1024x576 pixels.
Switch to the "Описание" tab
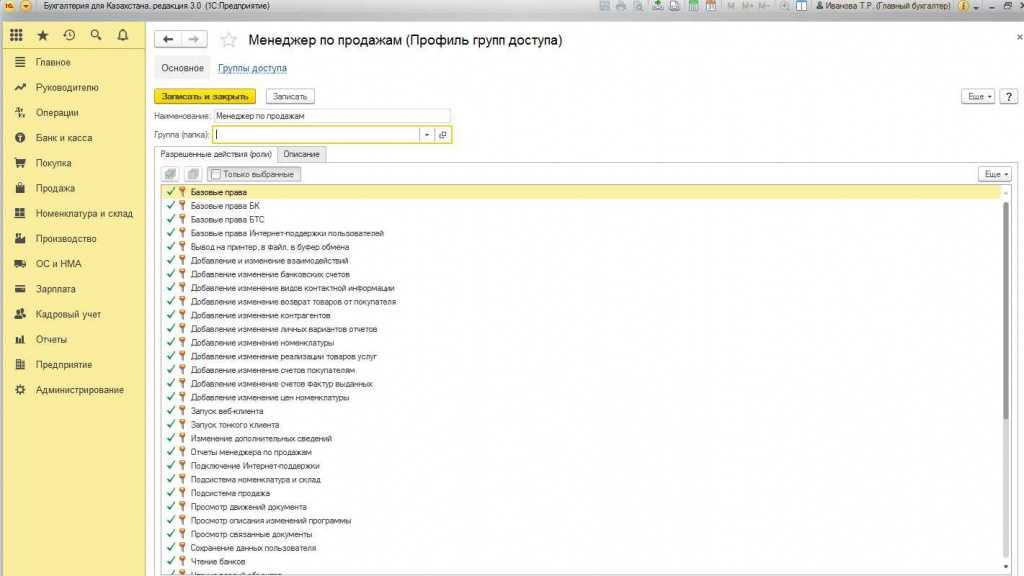click(301, 154)
